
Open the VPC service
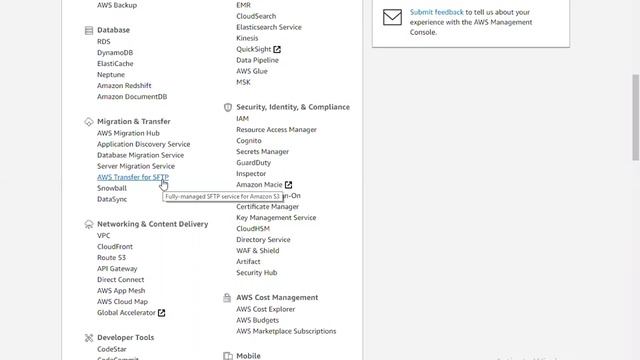click(104, 236)
